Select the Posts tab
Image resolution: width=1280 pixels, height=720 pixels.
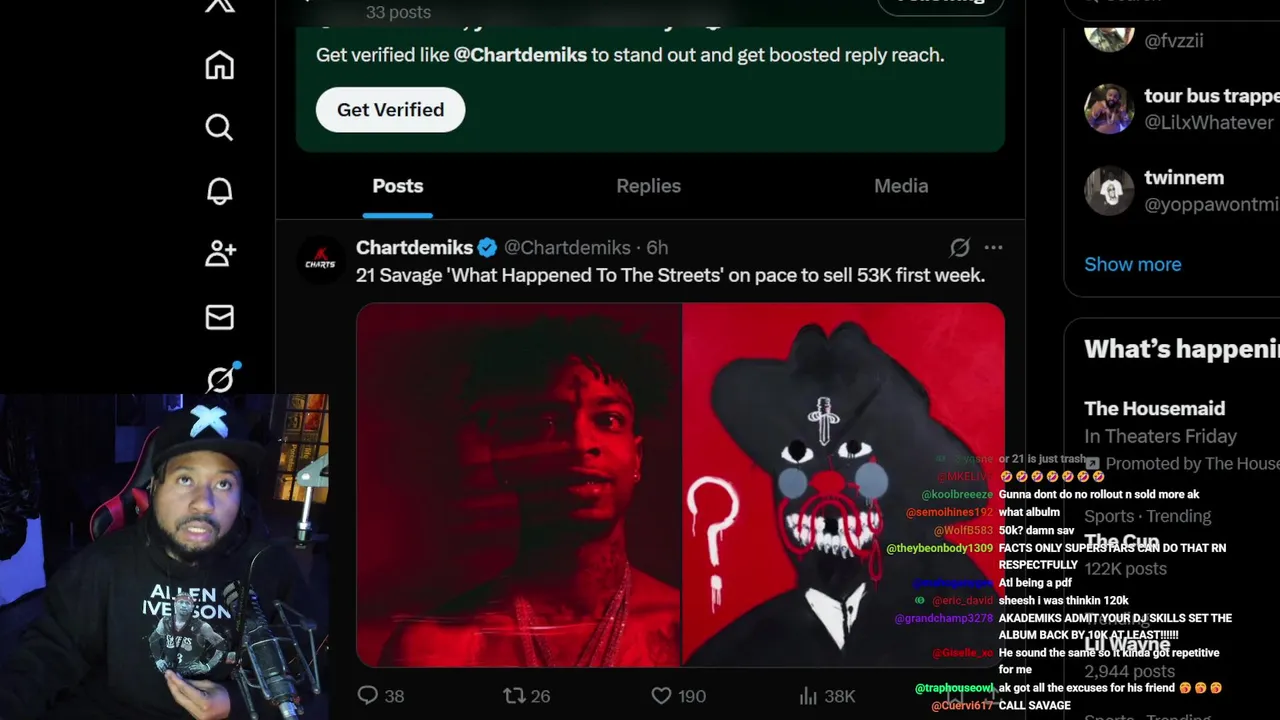pyautogui.click(x=398, y=186)
